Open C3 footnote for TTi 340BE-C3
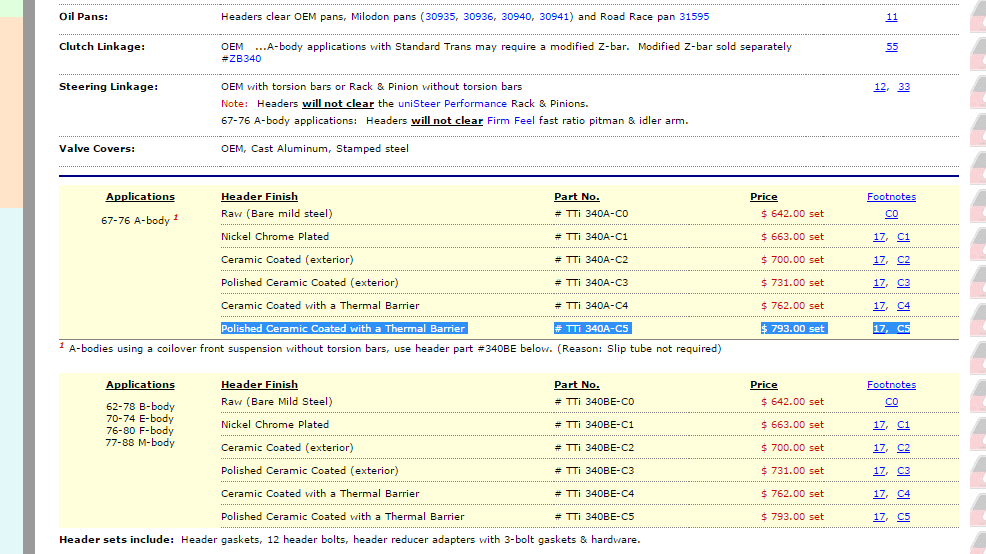The width and height of the screenshot is (986, 554). click(x=904, y=471)
